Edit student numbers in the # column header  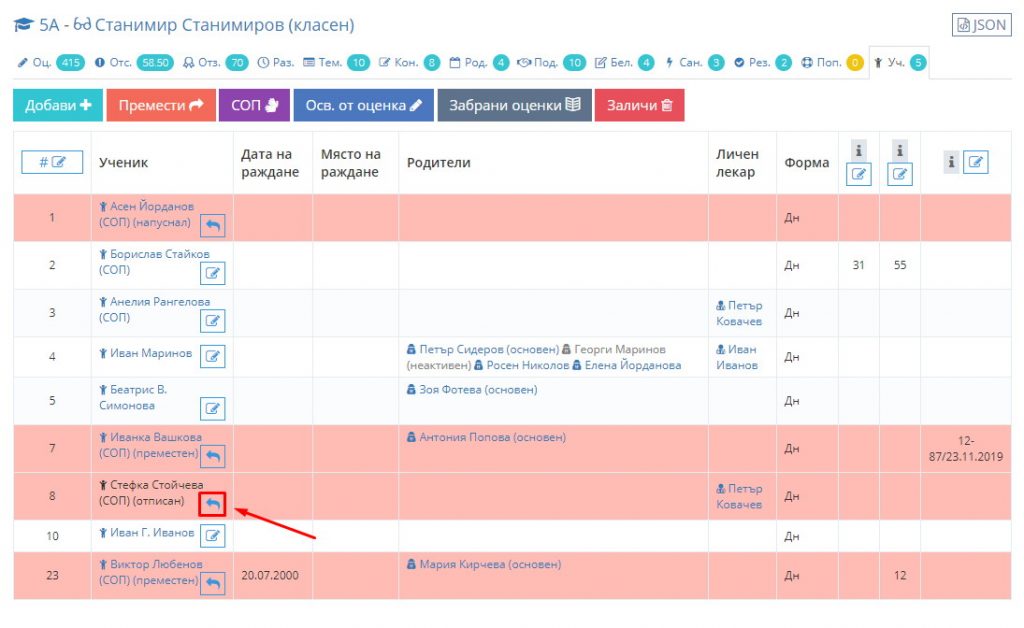tap(52, 162)
